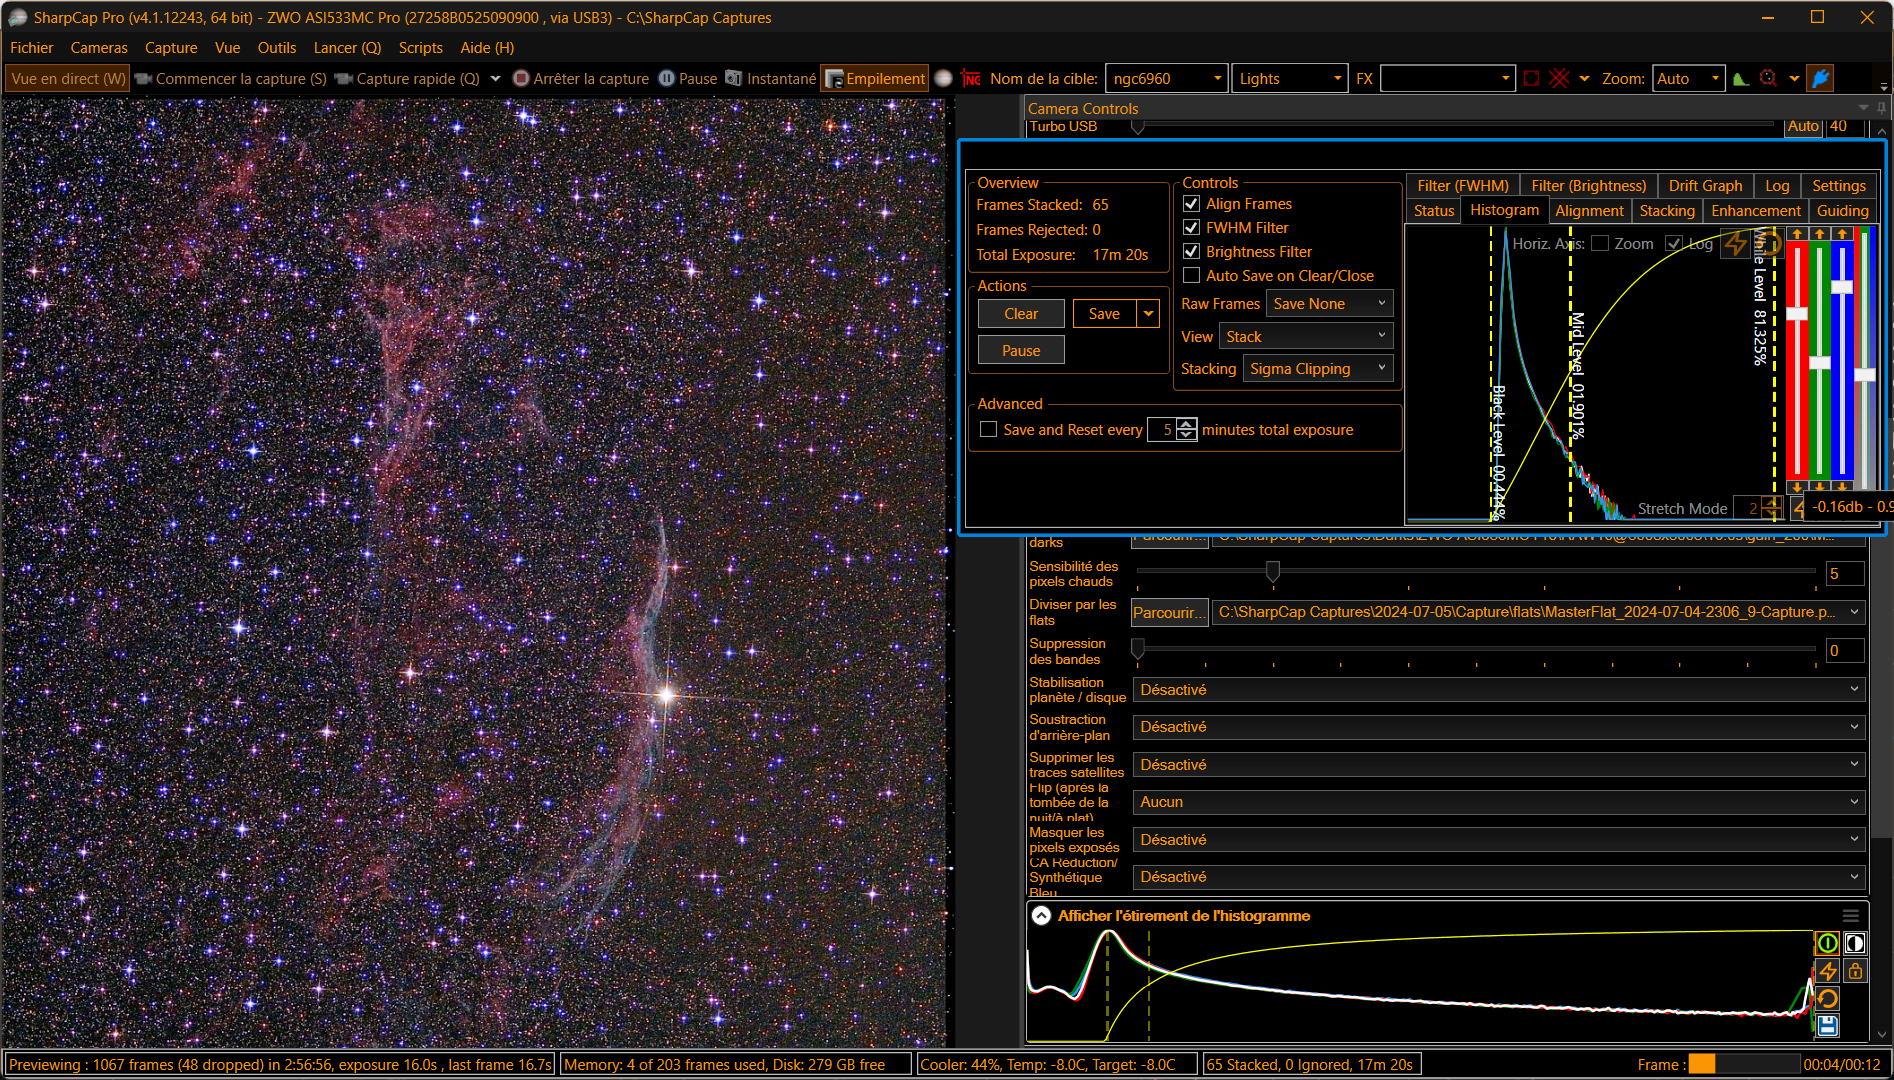
Task: Switch to the Drift Graph tab
Action: 1705,185
